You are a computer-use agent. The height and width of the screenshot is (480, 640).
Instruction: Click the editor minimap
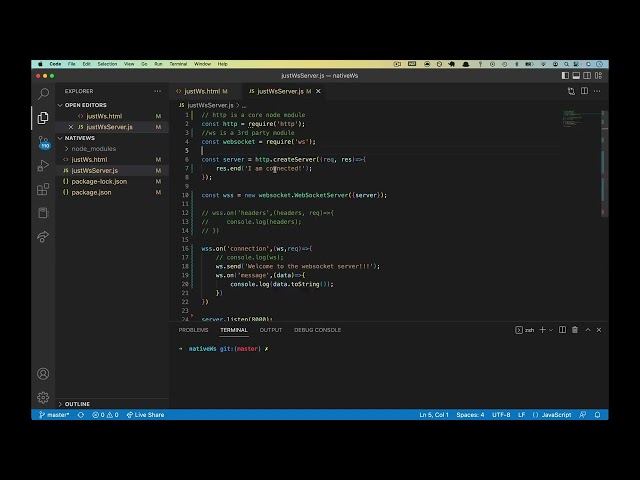pos(580,118)
